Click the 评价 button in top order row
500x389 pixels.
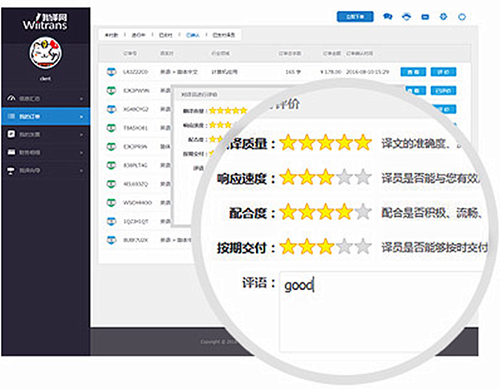pyautogui.click(x=443, y=72)
